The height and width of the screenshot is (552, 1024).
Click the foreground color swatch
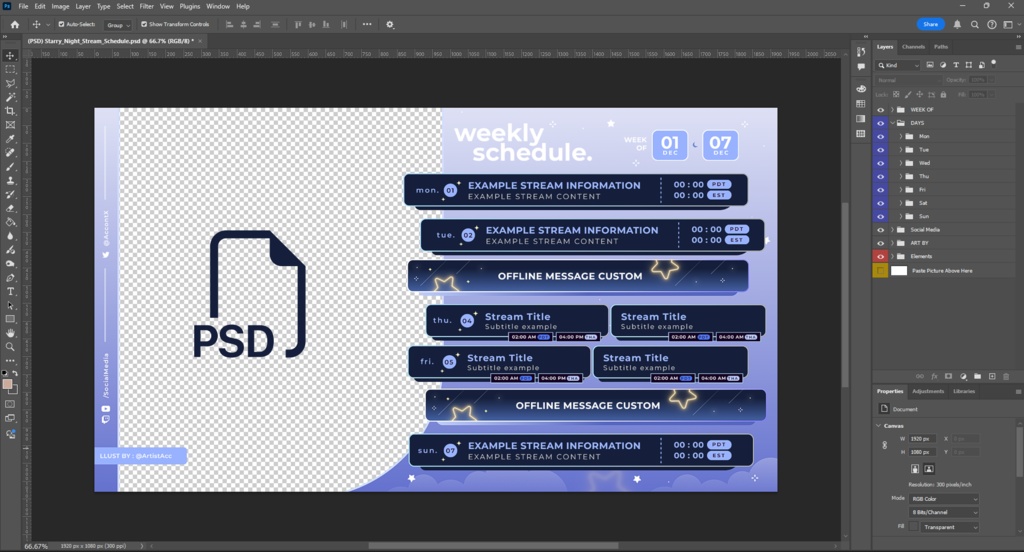(8, 384)
